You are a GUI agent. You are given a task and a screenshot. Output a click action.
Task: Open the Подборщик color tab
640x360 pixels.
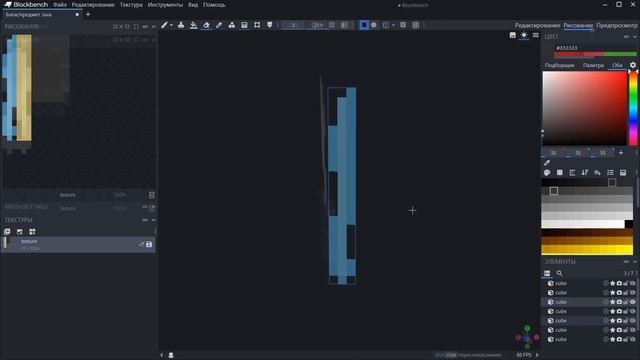(559, 65)
